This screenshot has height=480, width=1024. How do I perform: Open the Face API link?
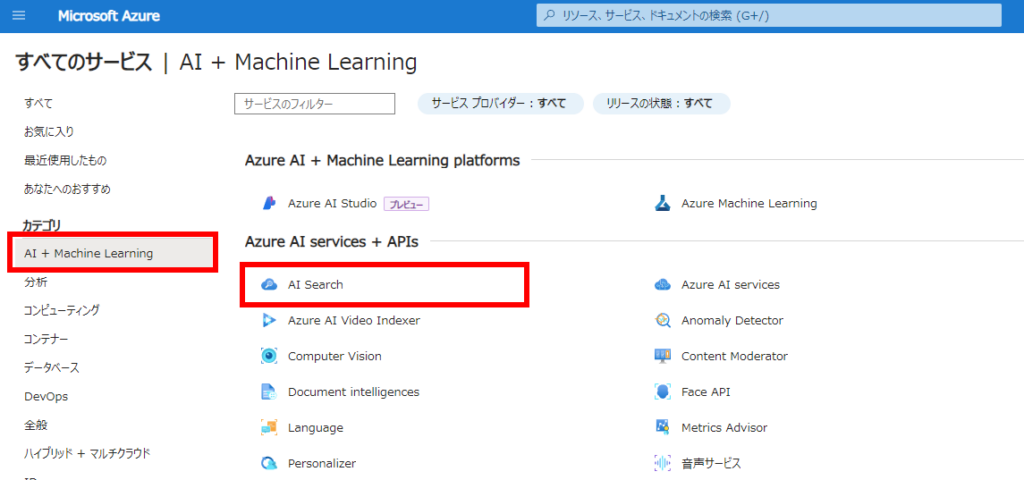coord(706,392)
